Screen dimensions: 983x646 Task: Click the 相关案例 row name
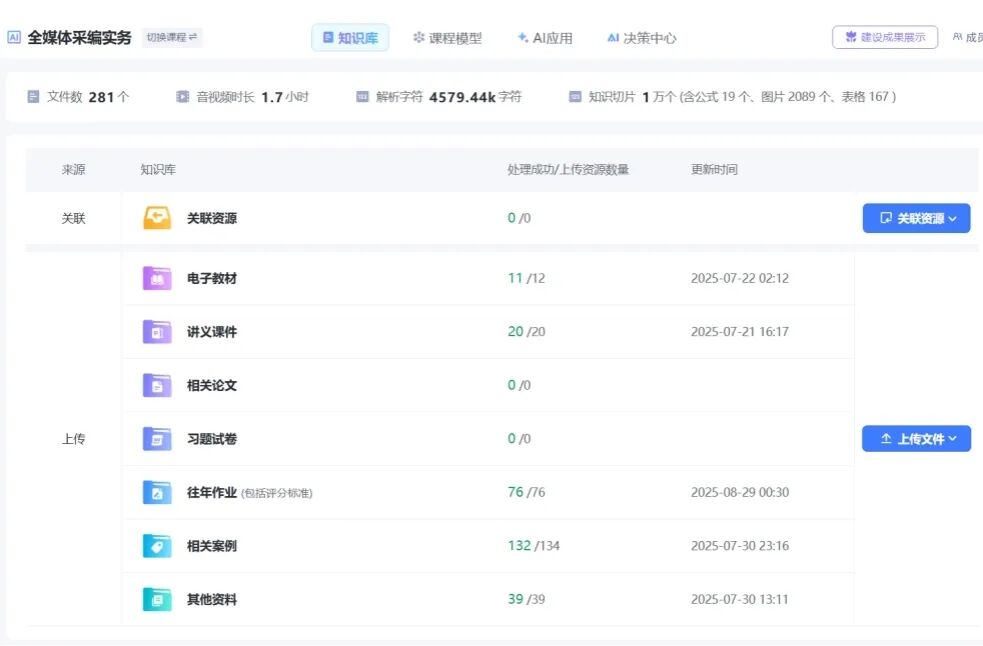[x=212, y=546]
